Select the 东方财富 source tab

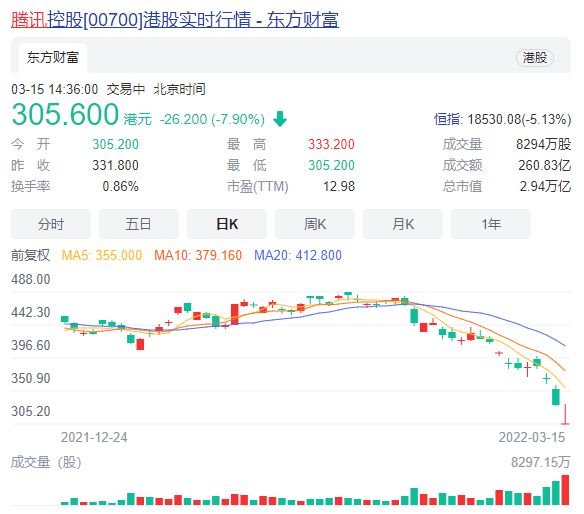[53, 58]
